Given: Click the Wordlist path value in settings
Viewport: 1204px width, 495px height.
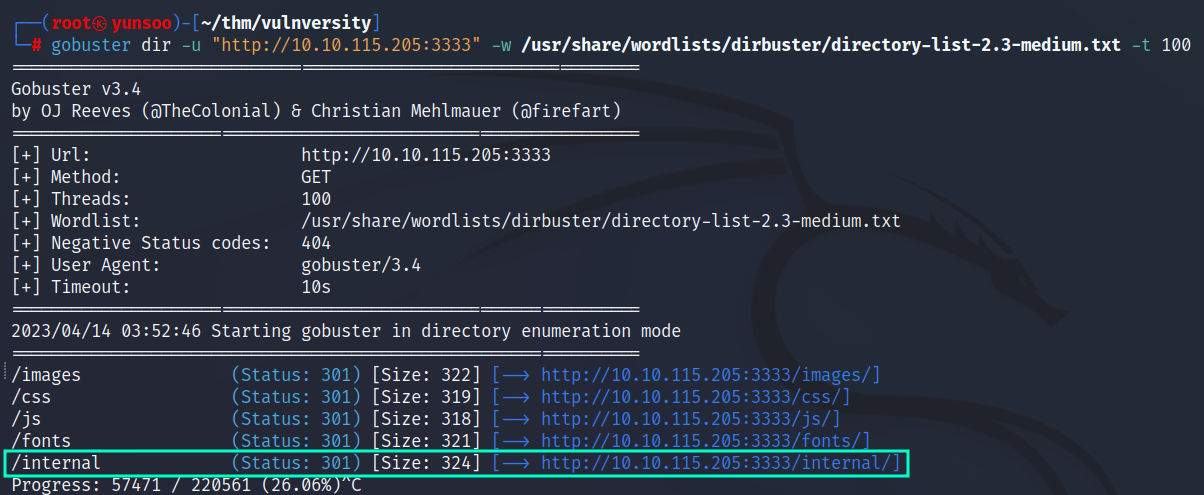Looking at the screenshot, I should [x=601, y=220].
